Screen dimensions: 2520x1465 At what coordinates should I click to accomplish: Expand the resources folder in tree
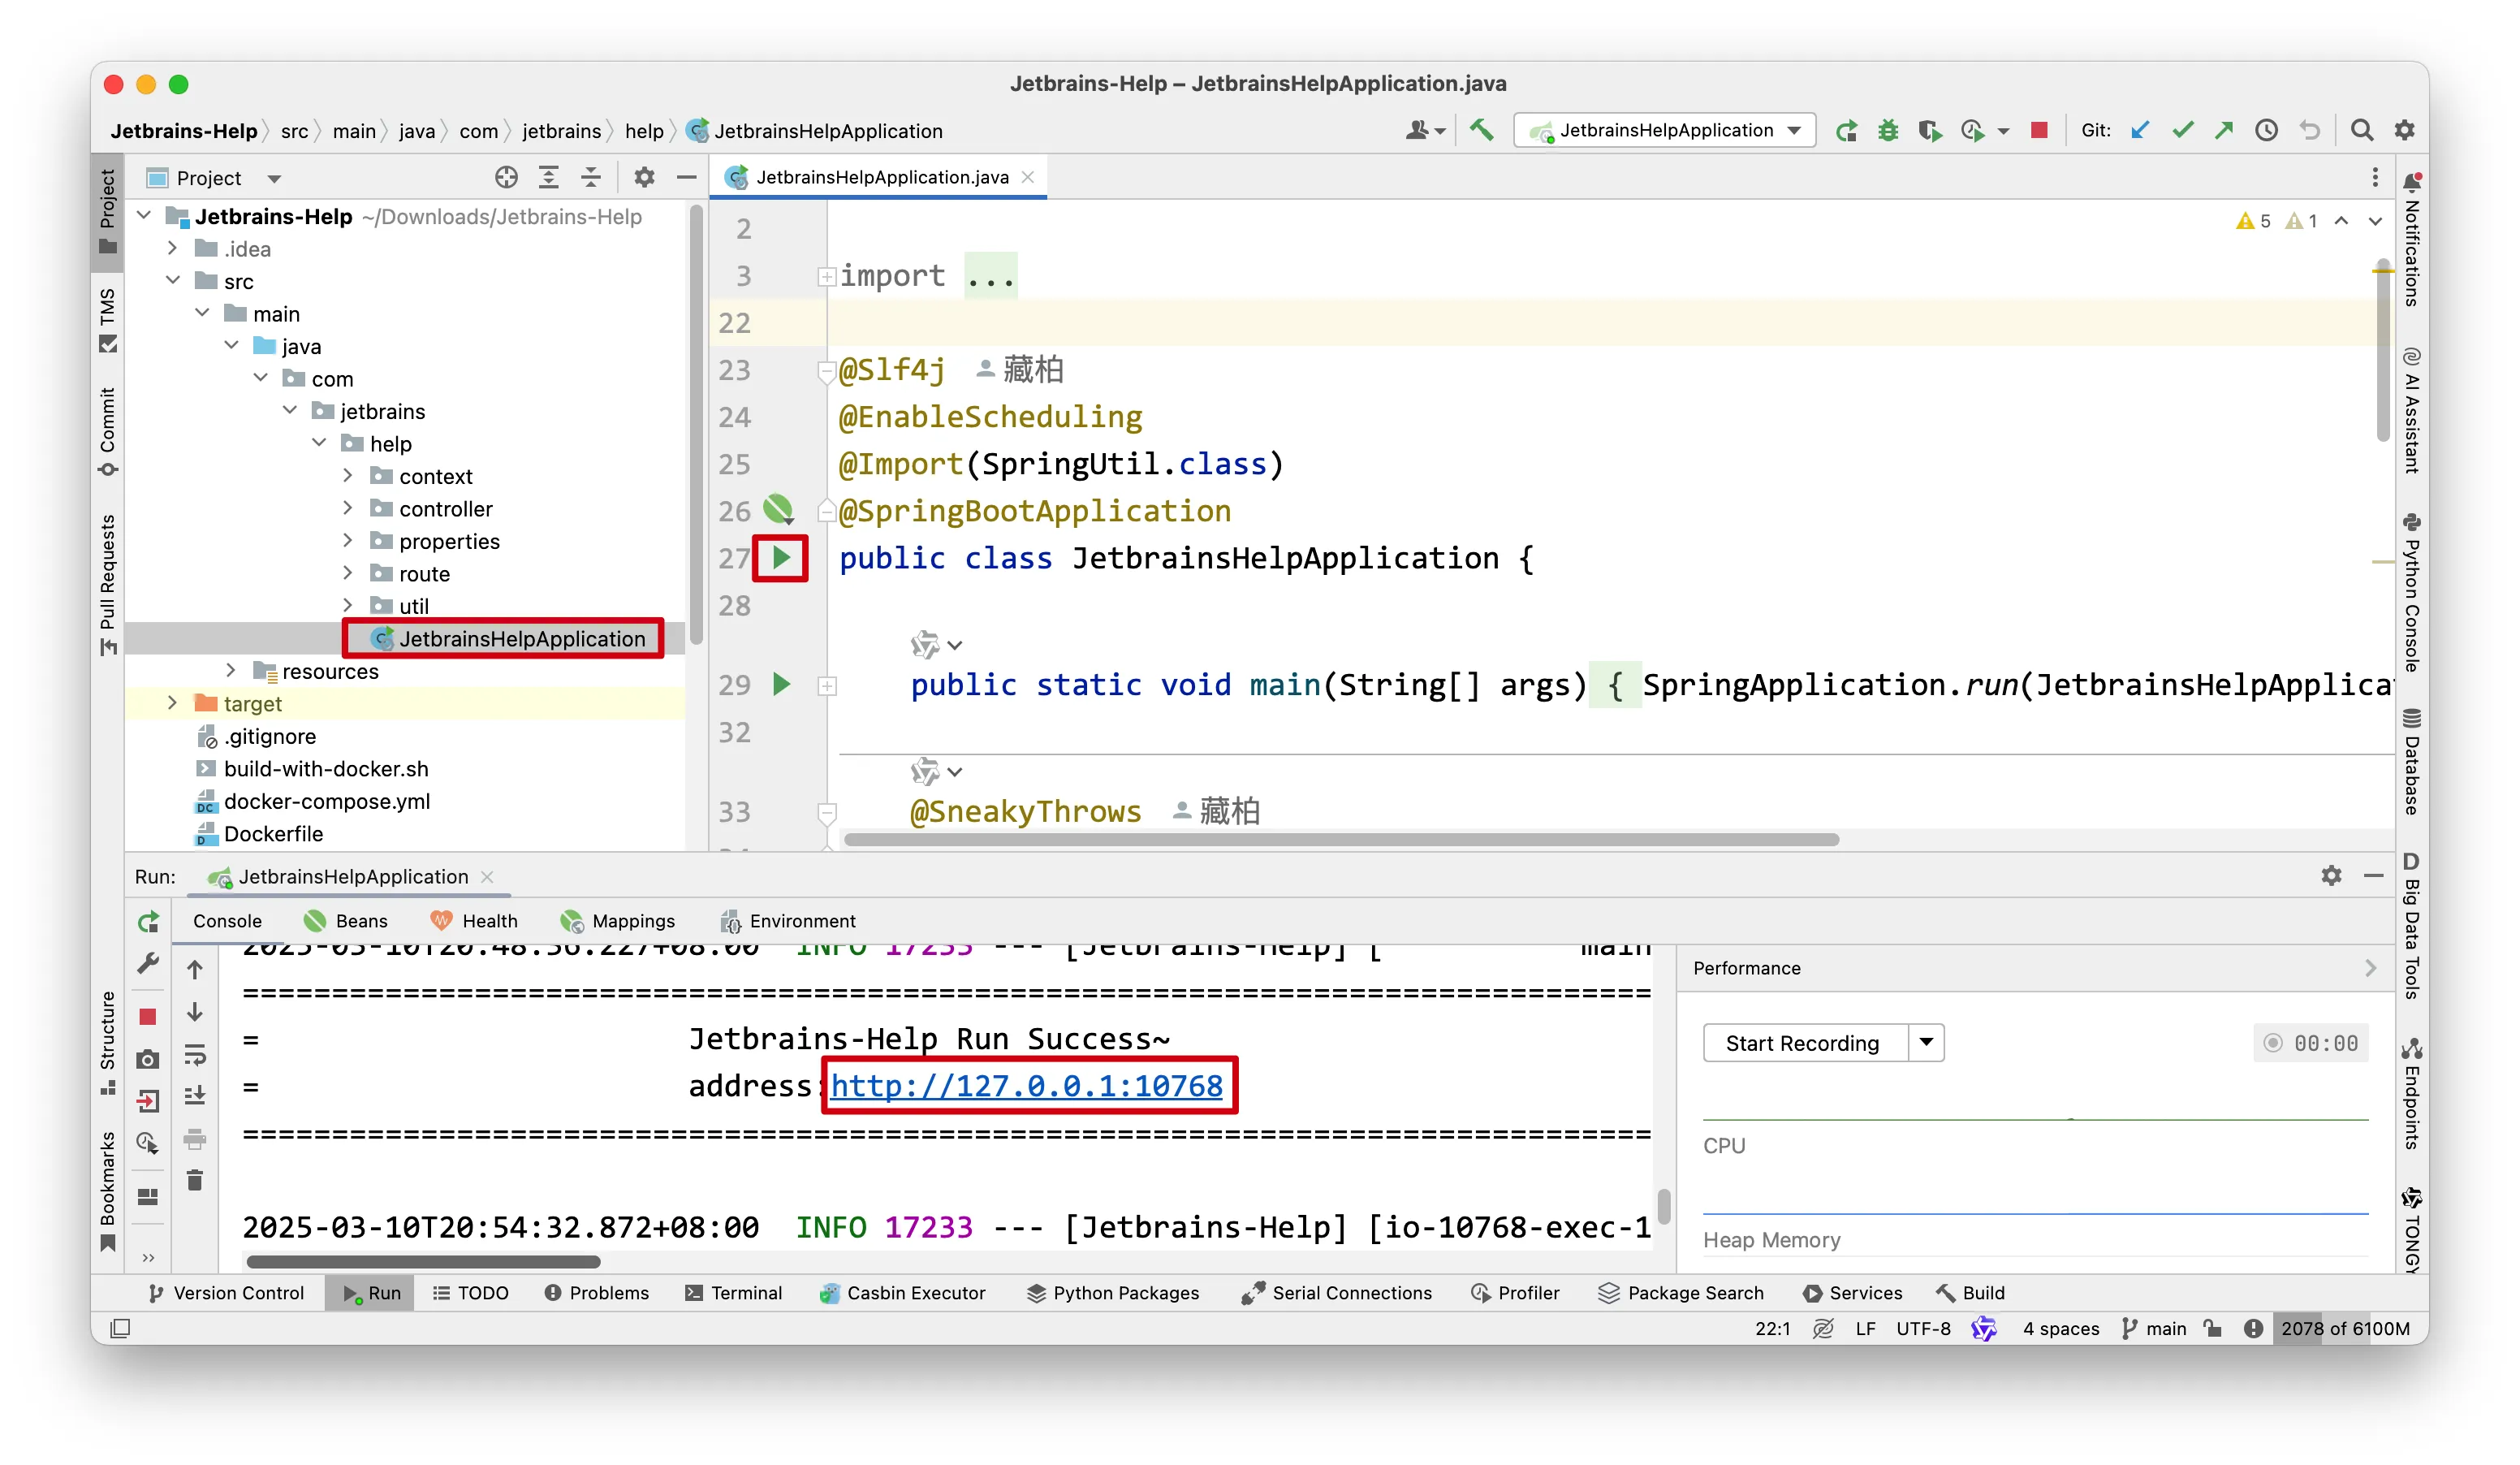[231, 671]
